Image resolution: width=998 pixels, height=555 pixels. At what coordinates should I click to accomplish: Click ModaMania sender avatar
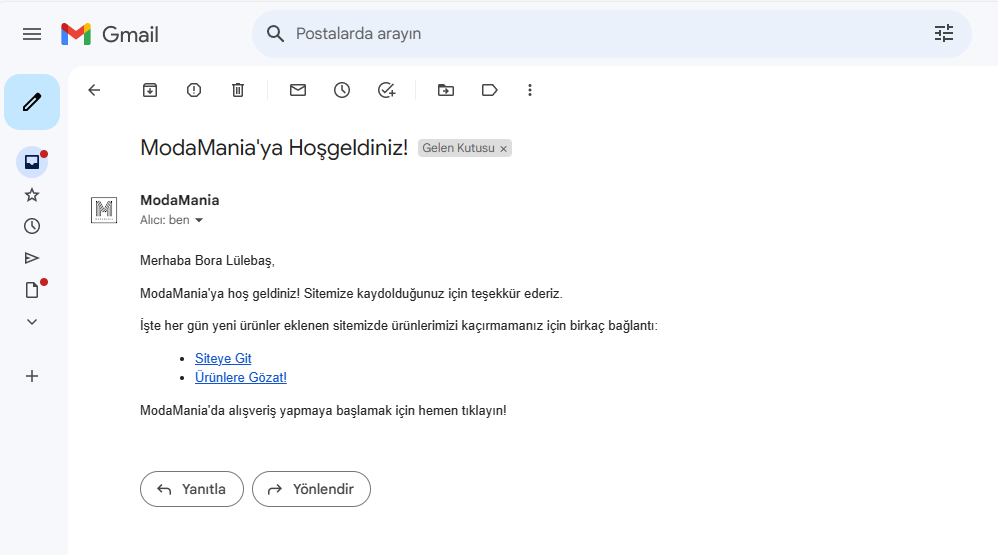point(104,210)
